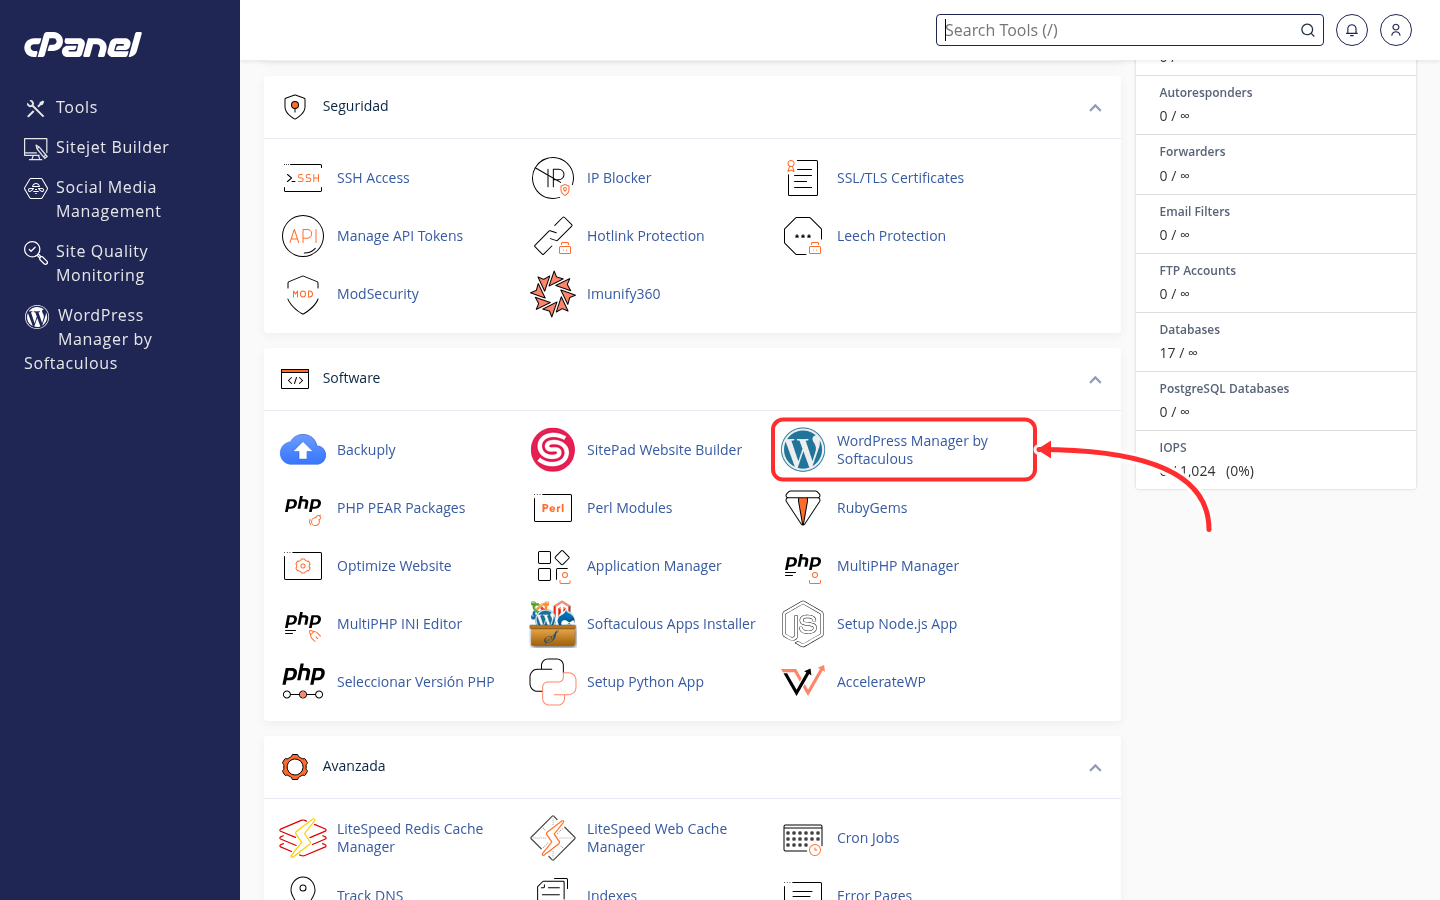
Task: Click the FTP Accounts statistic label
Action: (x=1197, y=271)
